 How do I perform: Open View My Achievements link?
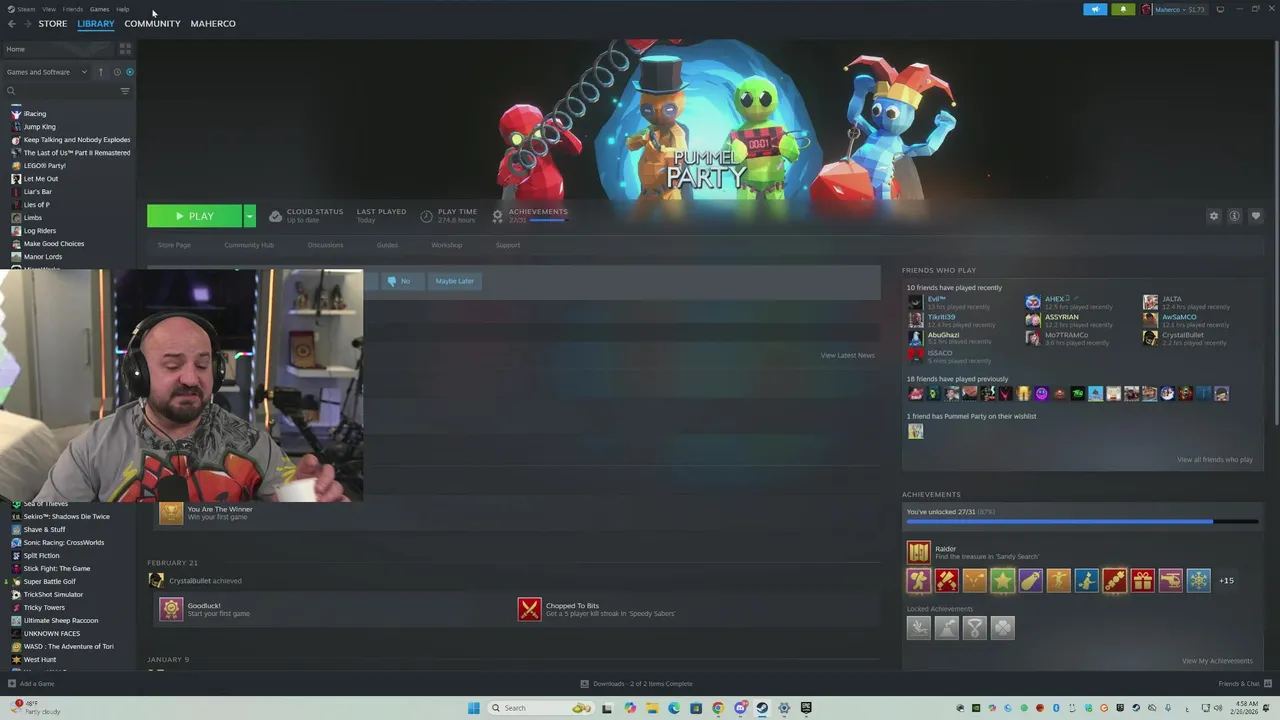point(1217,661)
